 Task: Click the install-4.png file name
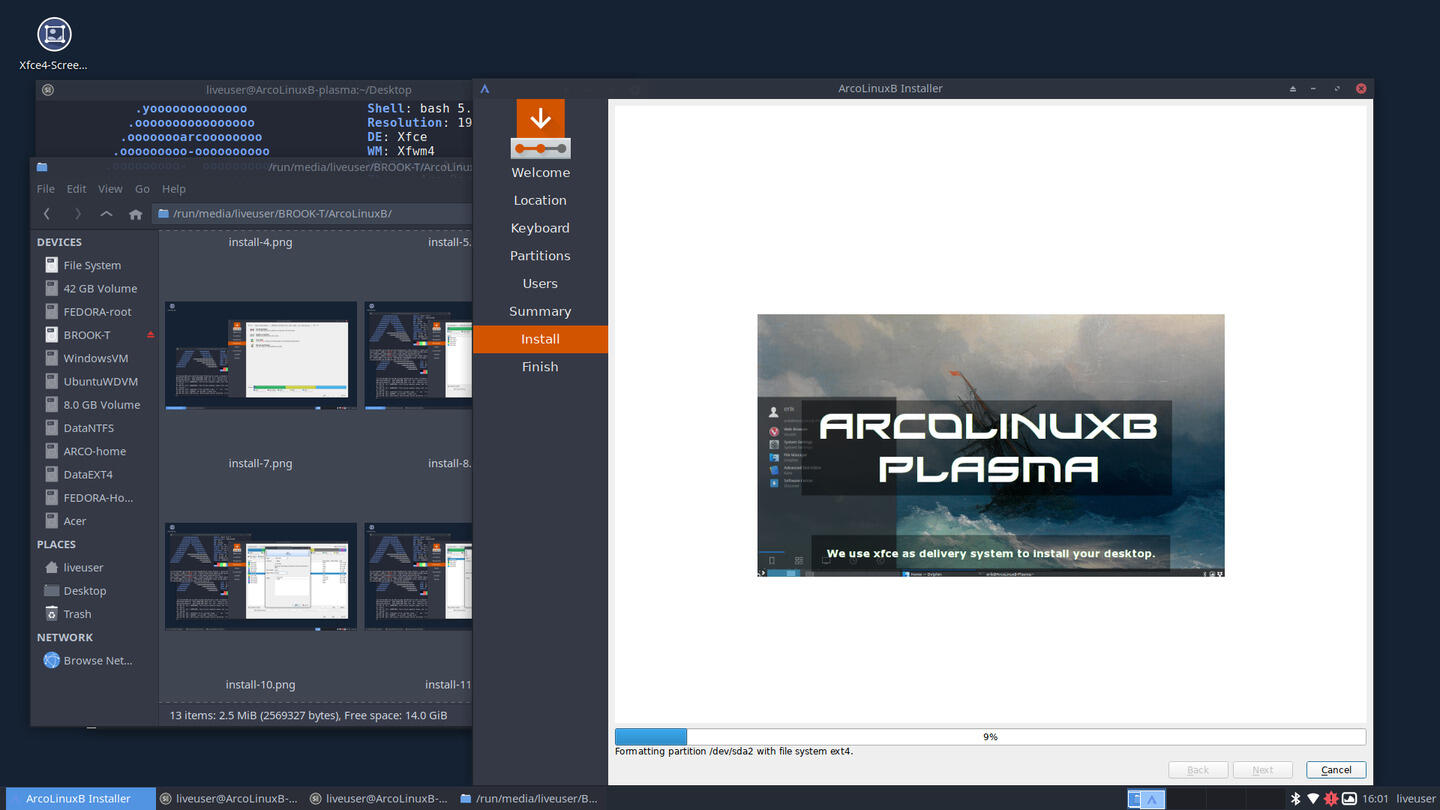[x=261, y=242]
